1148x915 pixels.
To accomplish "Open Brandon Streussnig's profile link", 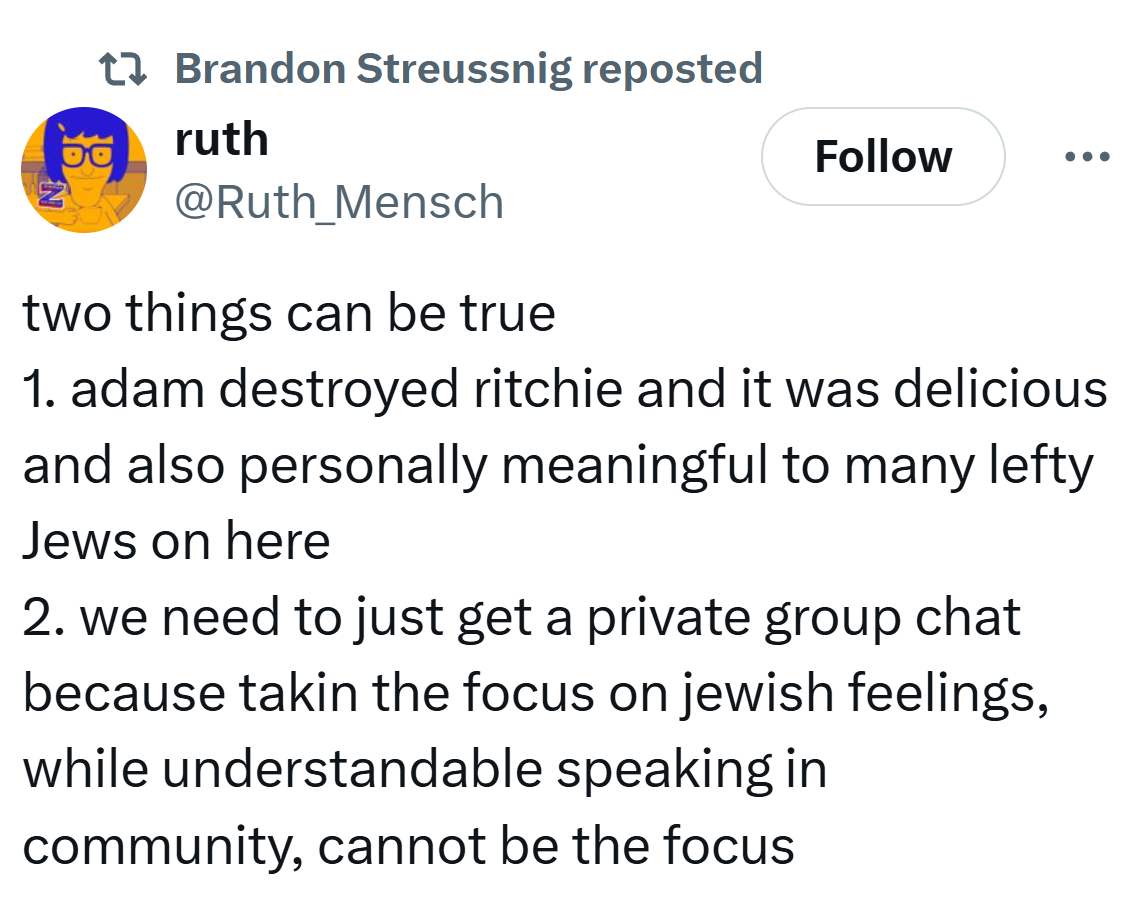I will click(372, 69).
